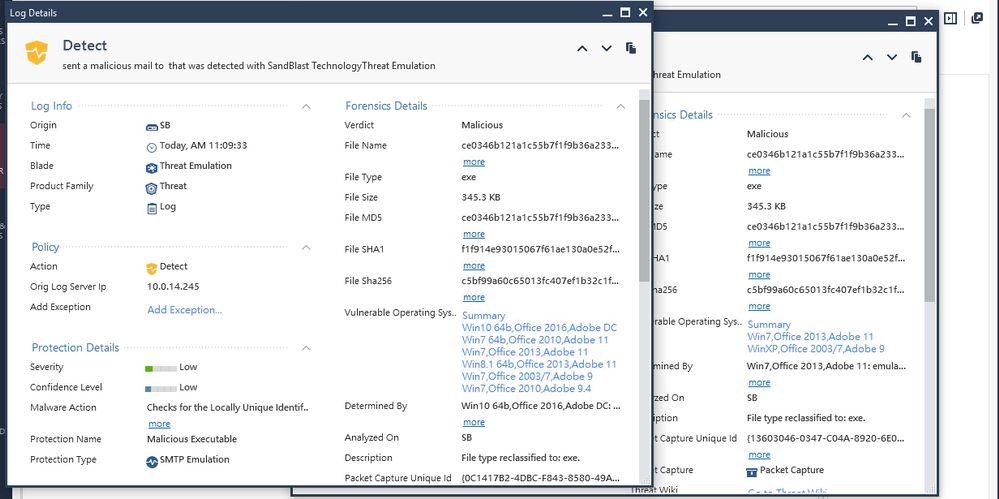Collapse Forensics Details in the front window
This screenshot has height=499, width=999.
coord(621,106)
